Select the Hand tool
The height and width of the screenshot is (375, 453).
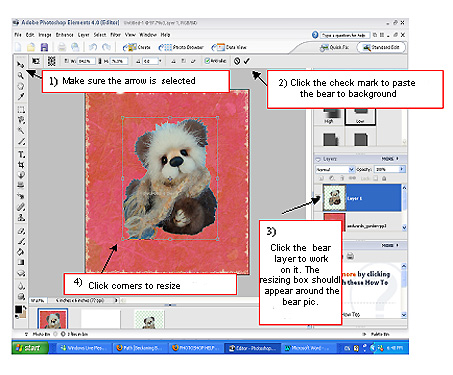[21, 86]
